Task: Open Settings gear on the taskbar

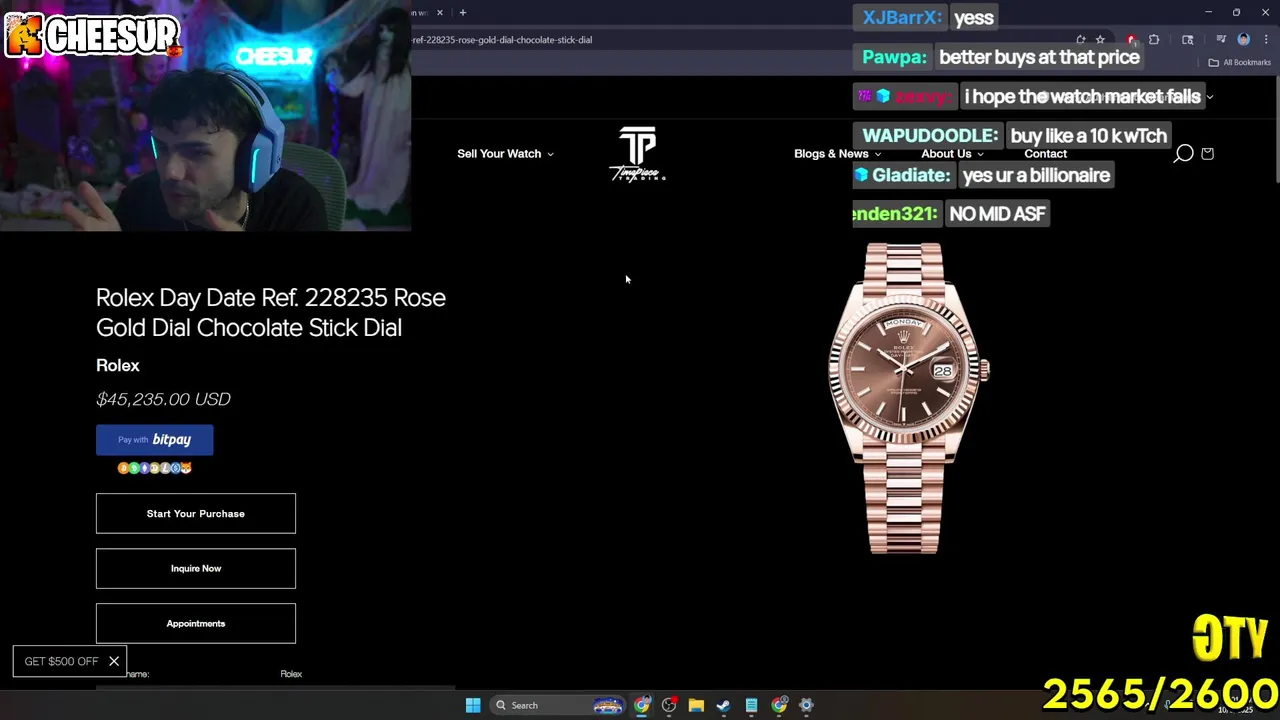Action: (x=806, y=705)
